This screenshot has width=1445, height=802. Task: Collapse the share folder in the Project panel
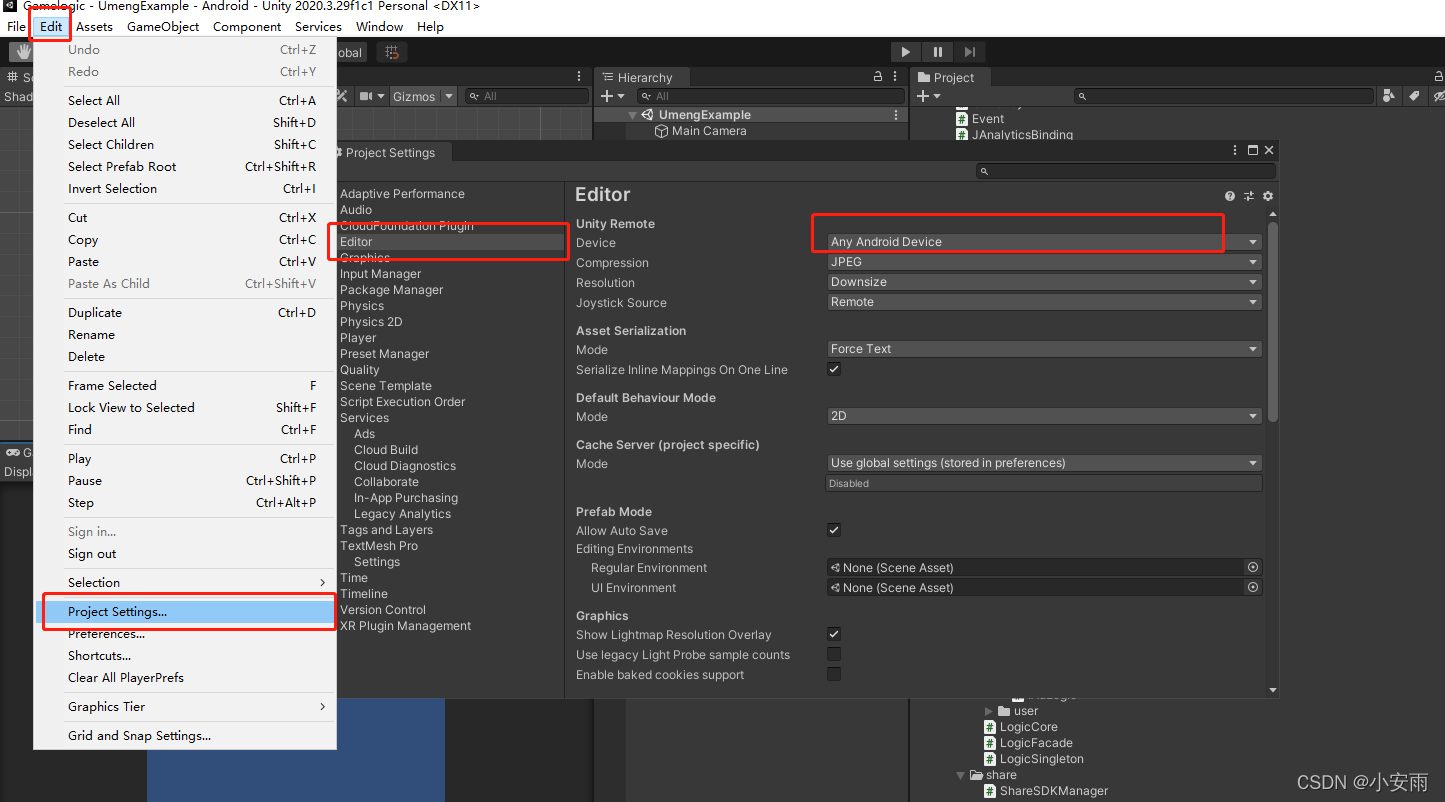click(x=959, y=774)
